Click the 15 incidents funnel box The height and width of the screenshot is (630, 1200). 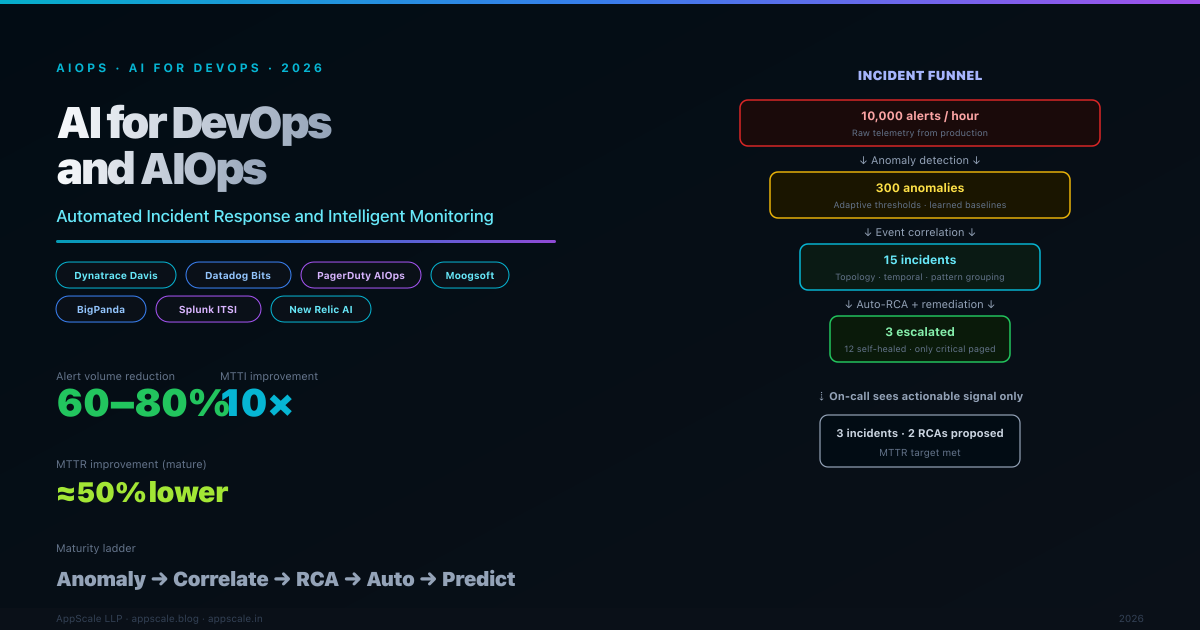click(x=919, y=267)
